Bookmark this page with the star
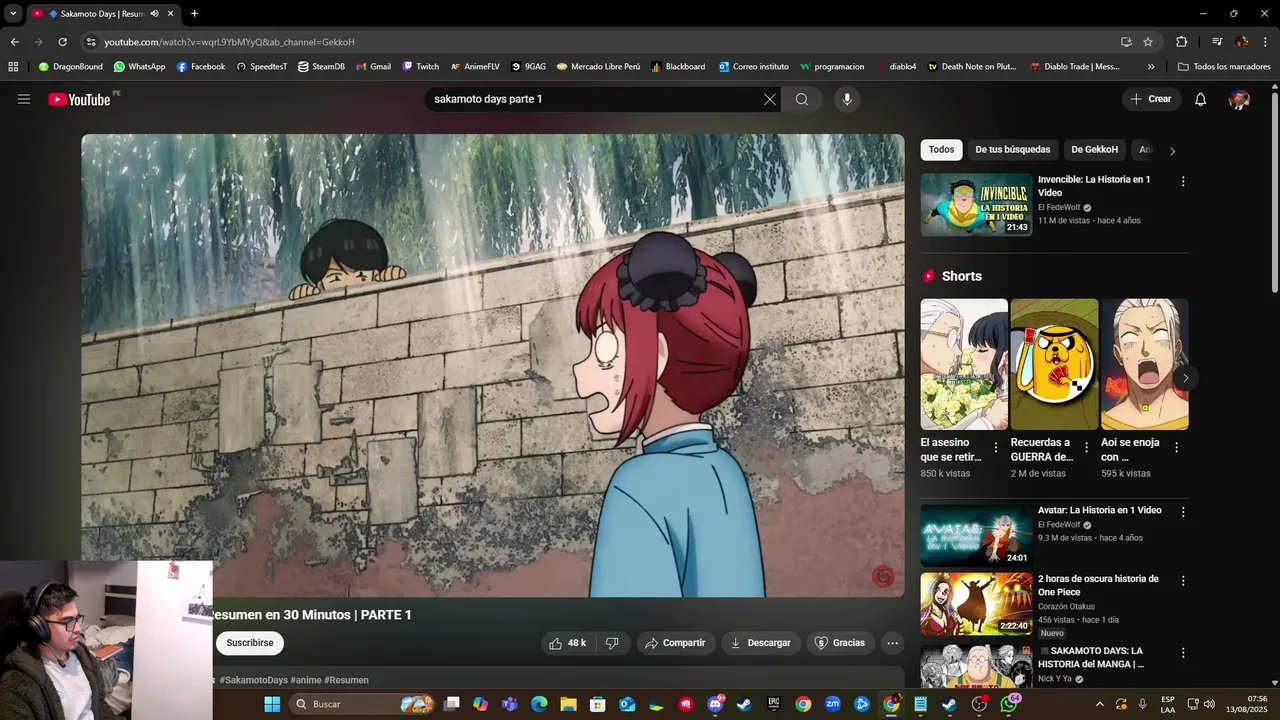The image size is (1280, 720). pyautogui.click(x=1148, y=42)
